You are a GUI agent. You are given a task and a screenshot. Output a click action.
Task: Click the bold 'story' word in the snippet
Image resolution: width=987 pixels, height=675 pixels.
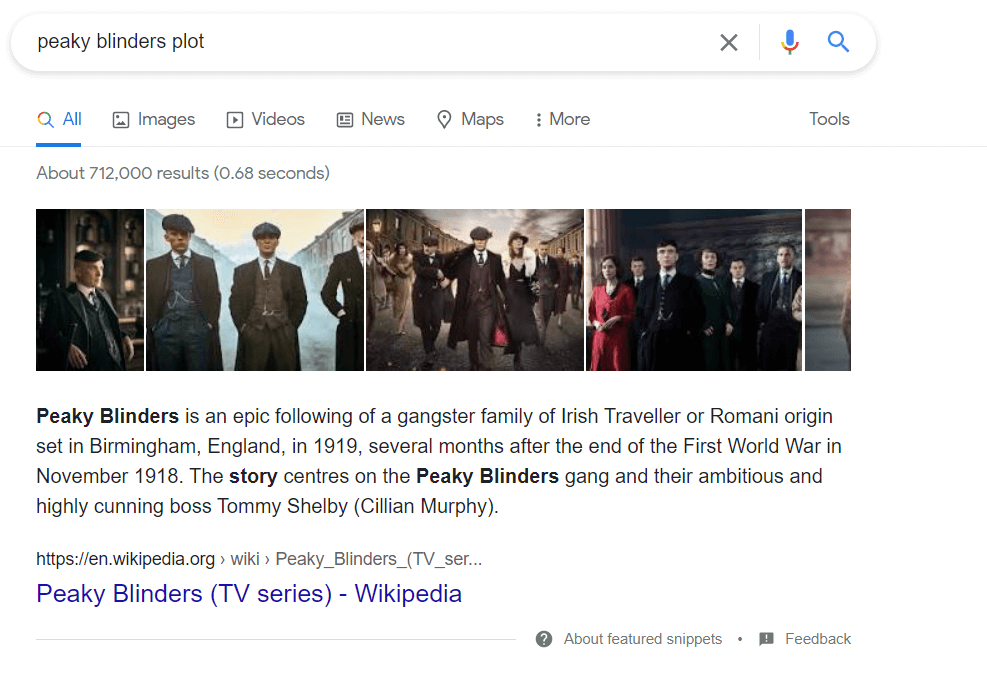pyautogui.click(x=253, y=476)
